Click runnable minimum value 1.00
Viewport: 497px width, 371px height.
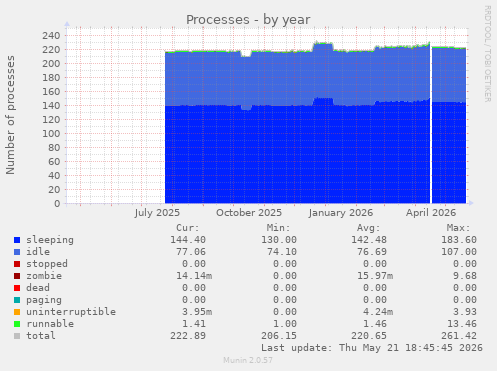[x=285, y=324]
